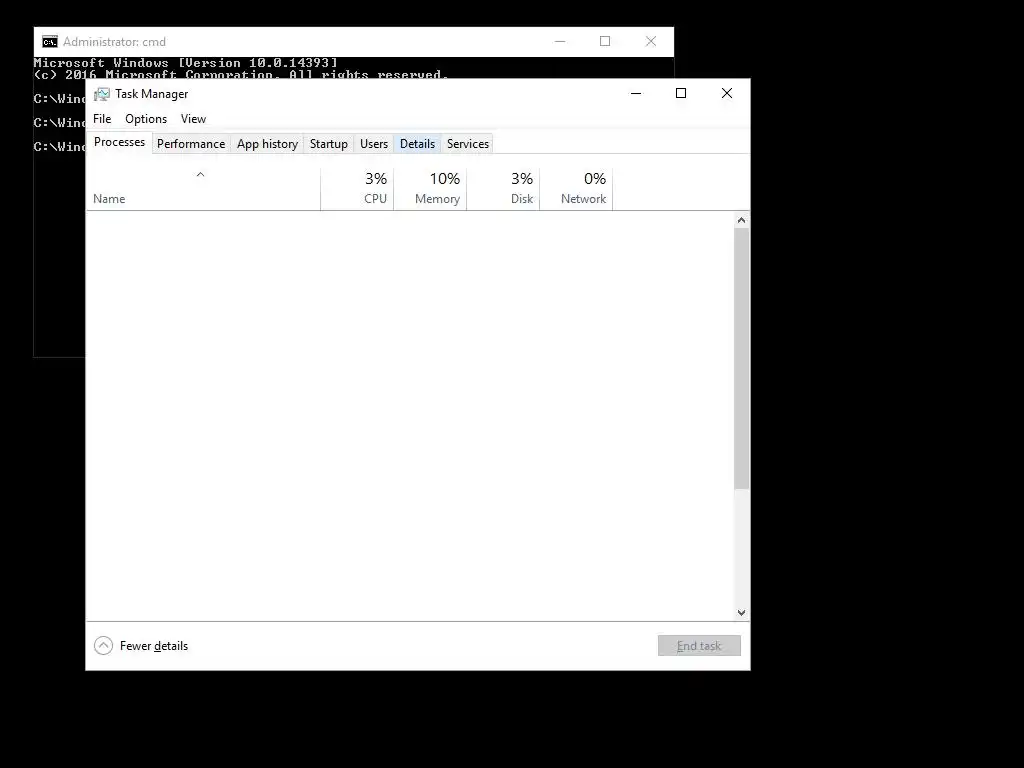The image size is (1024, 768).
Task: Minimize the Administrator cmd window
Action: (560, 41)
